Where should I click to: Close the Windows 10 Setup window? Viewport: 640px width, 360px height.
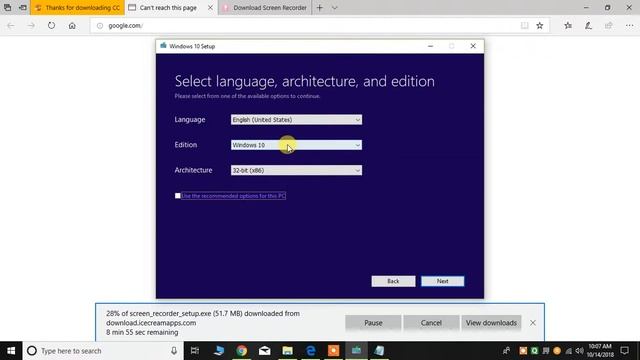click(x=473, y=46)
